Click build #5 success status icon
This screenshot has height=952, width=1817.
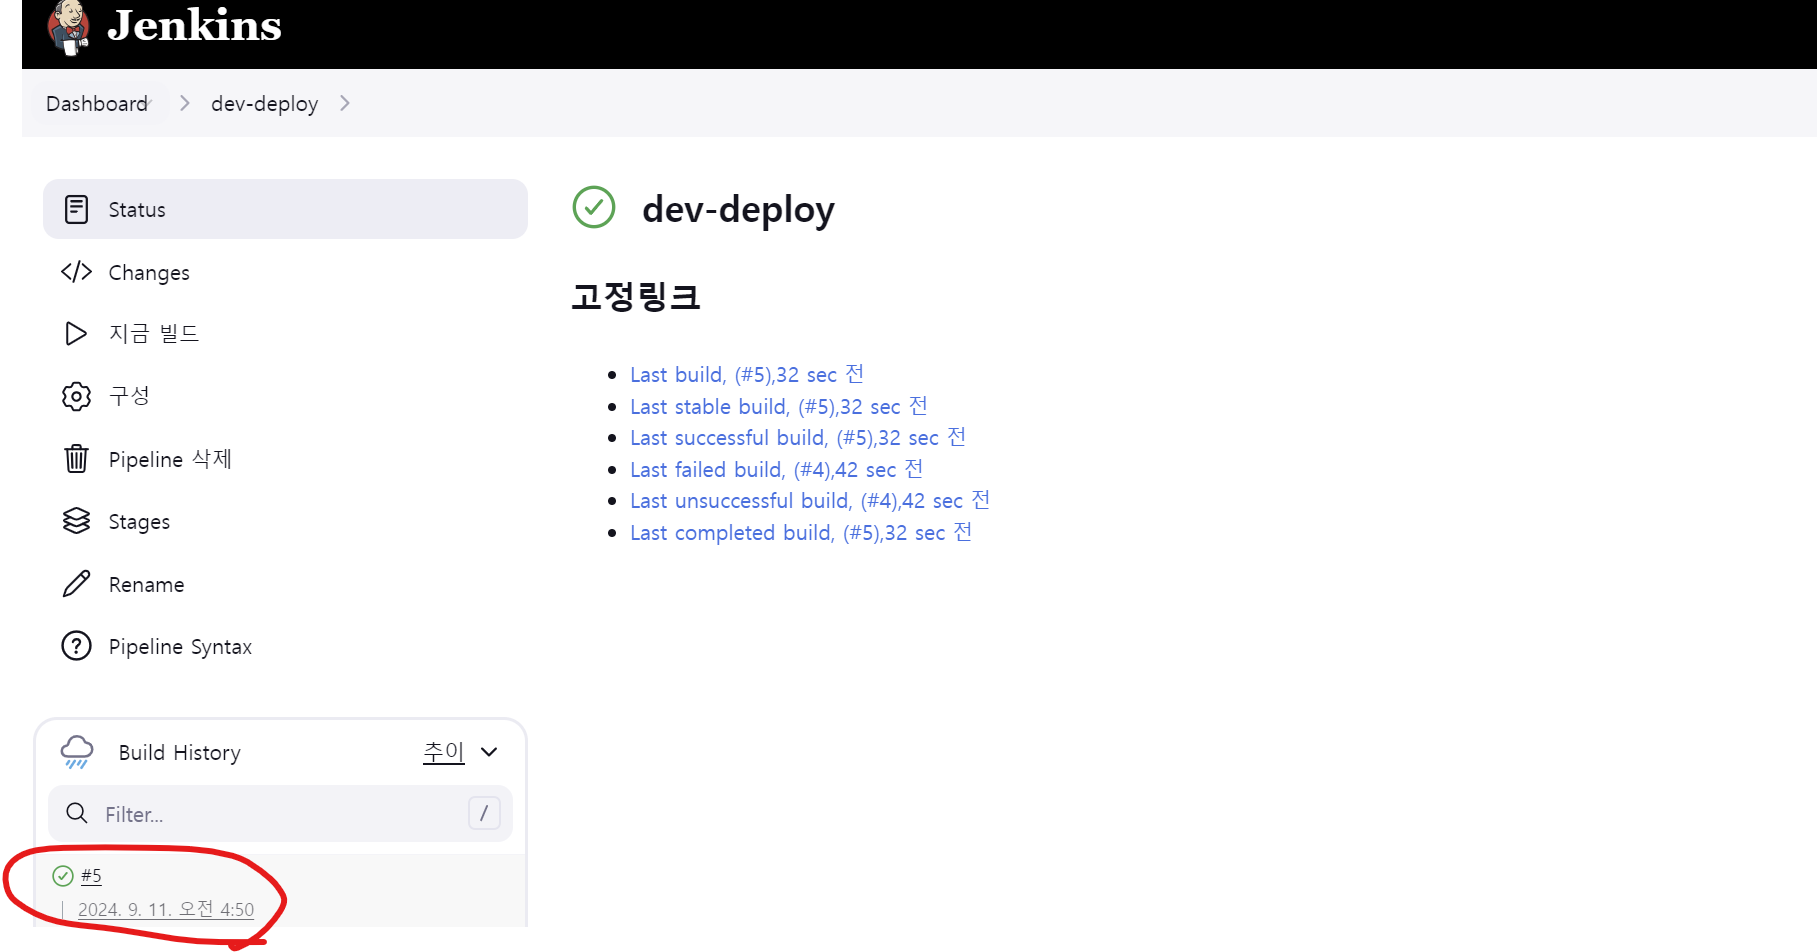(63, 876)
